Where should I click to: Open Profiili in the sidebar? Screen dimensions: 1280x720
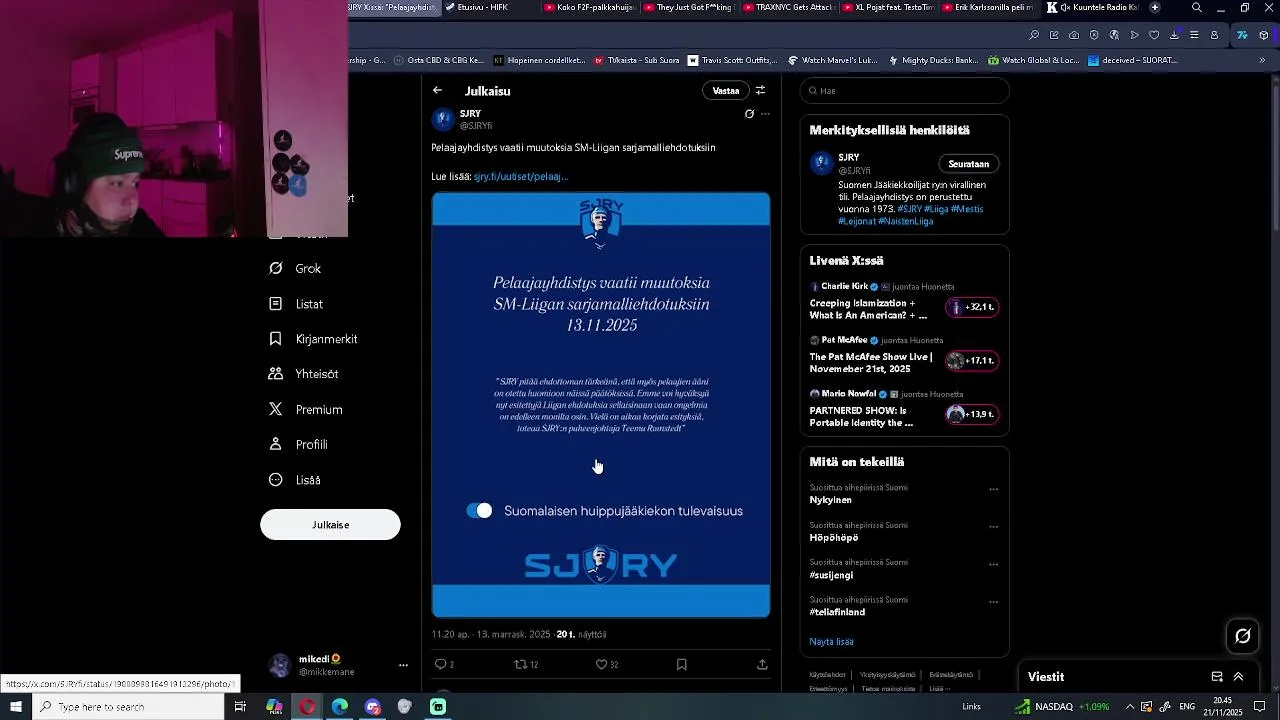299,444
